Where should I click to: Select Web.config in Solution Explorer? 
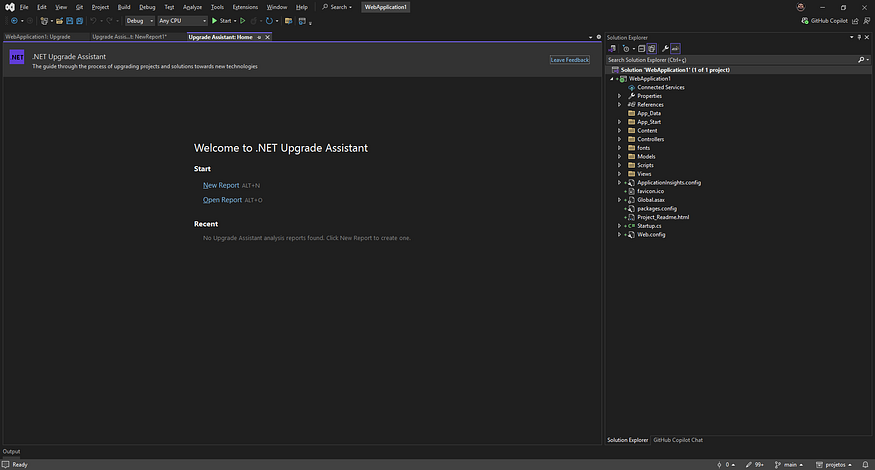coord(651,234)
